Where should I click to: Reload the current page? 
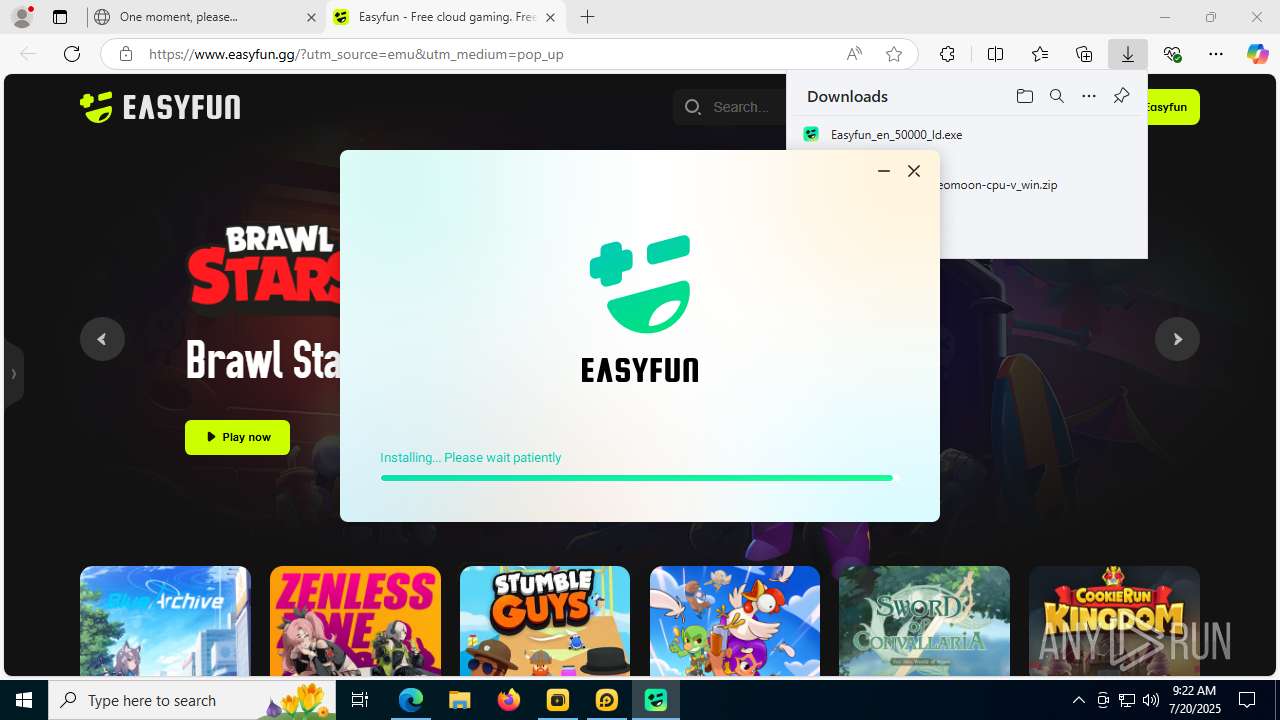click(72, 54)
